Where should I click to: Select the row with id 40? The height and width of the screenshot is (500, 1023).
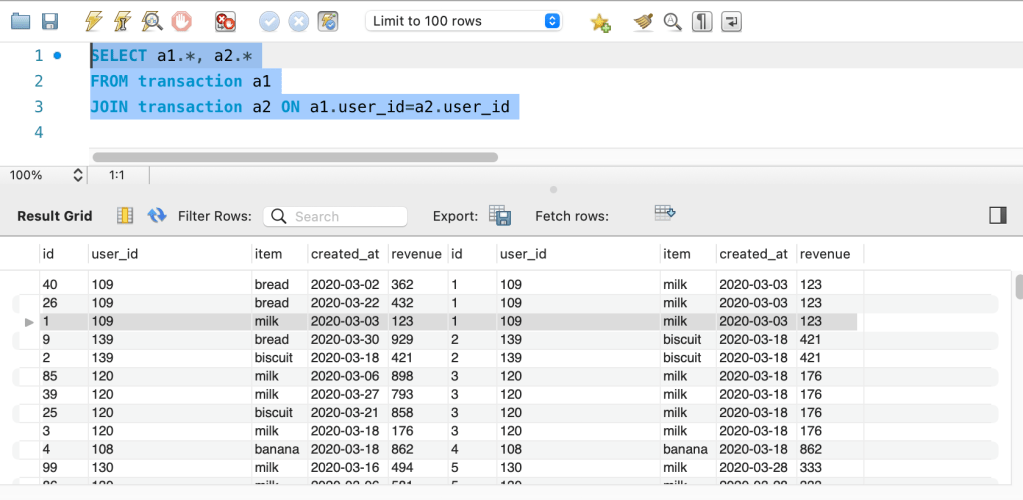[x=50, y=285]
